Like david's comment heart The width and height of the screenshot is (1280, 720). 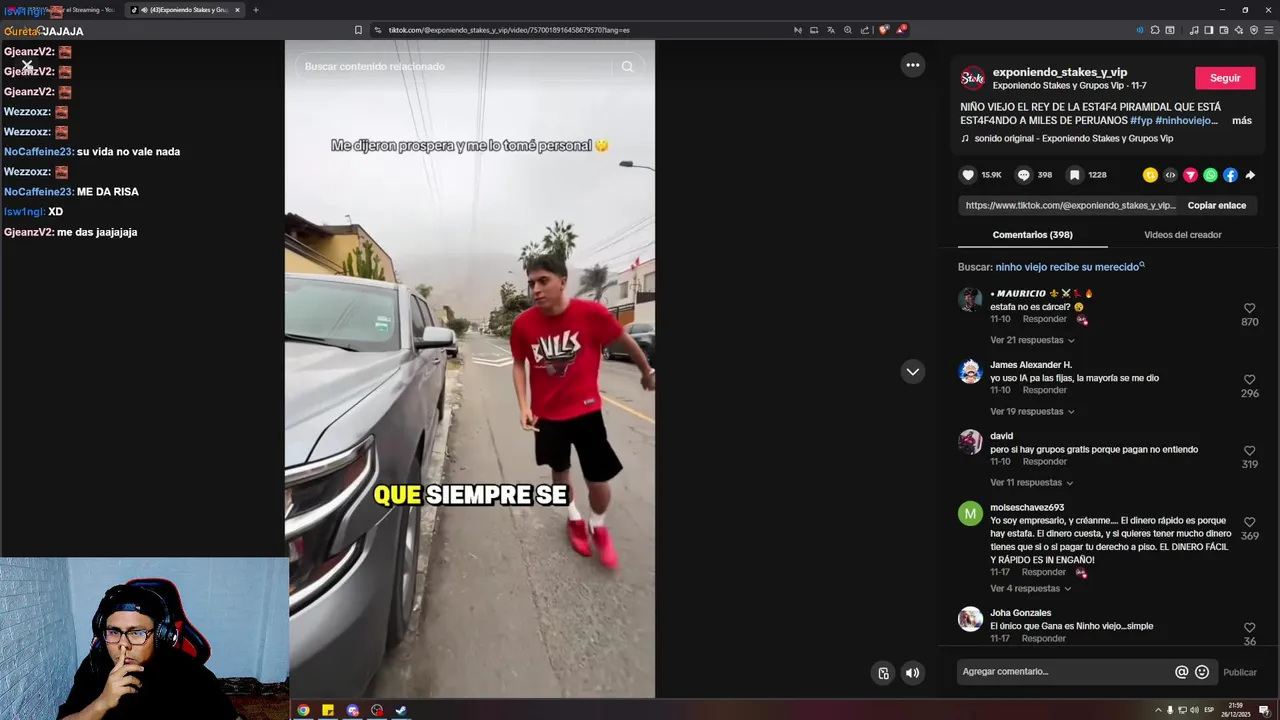pyautogui.click(x=1249, y=451)
